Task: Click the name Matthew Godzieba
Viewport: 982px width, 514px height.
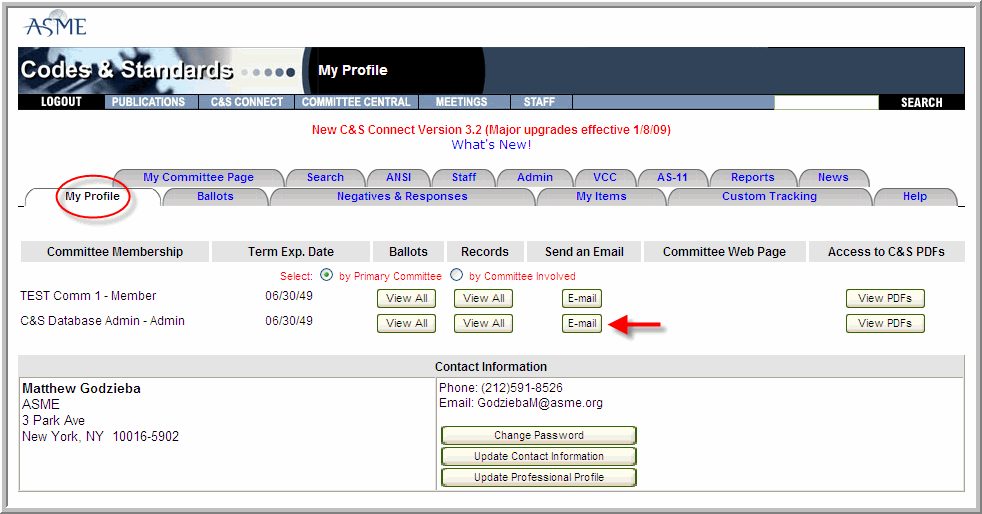Action: click(81, 388)
